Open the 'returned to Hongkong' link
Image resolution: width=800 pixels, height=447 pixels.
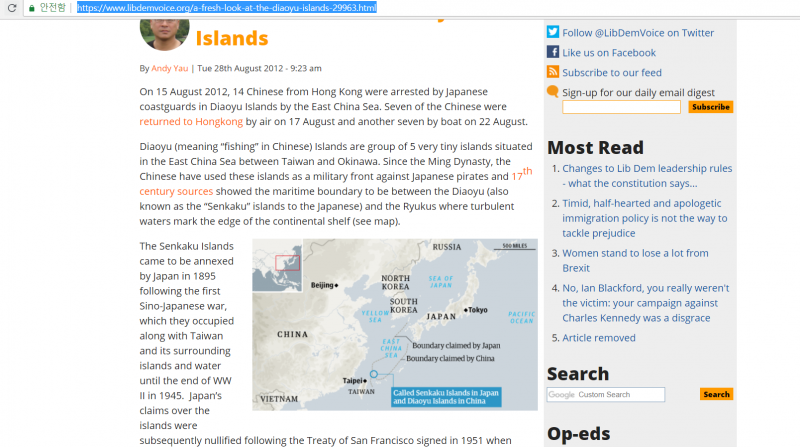(x=191, y=122)
